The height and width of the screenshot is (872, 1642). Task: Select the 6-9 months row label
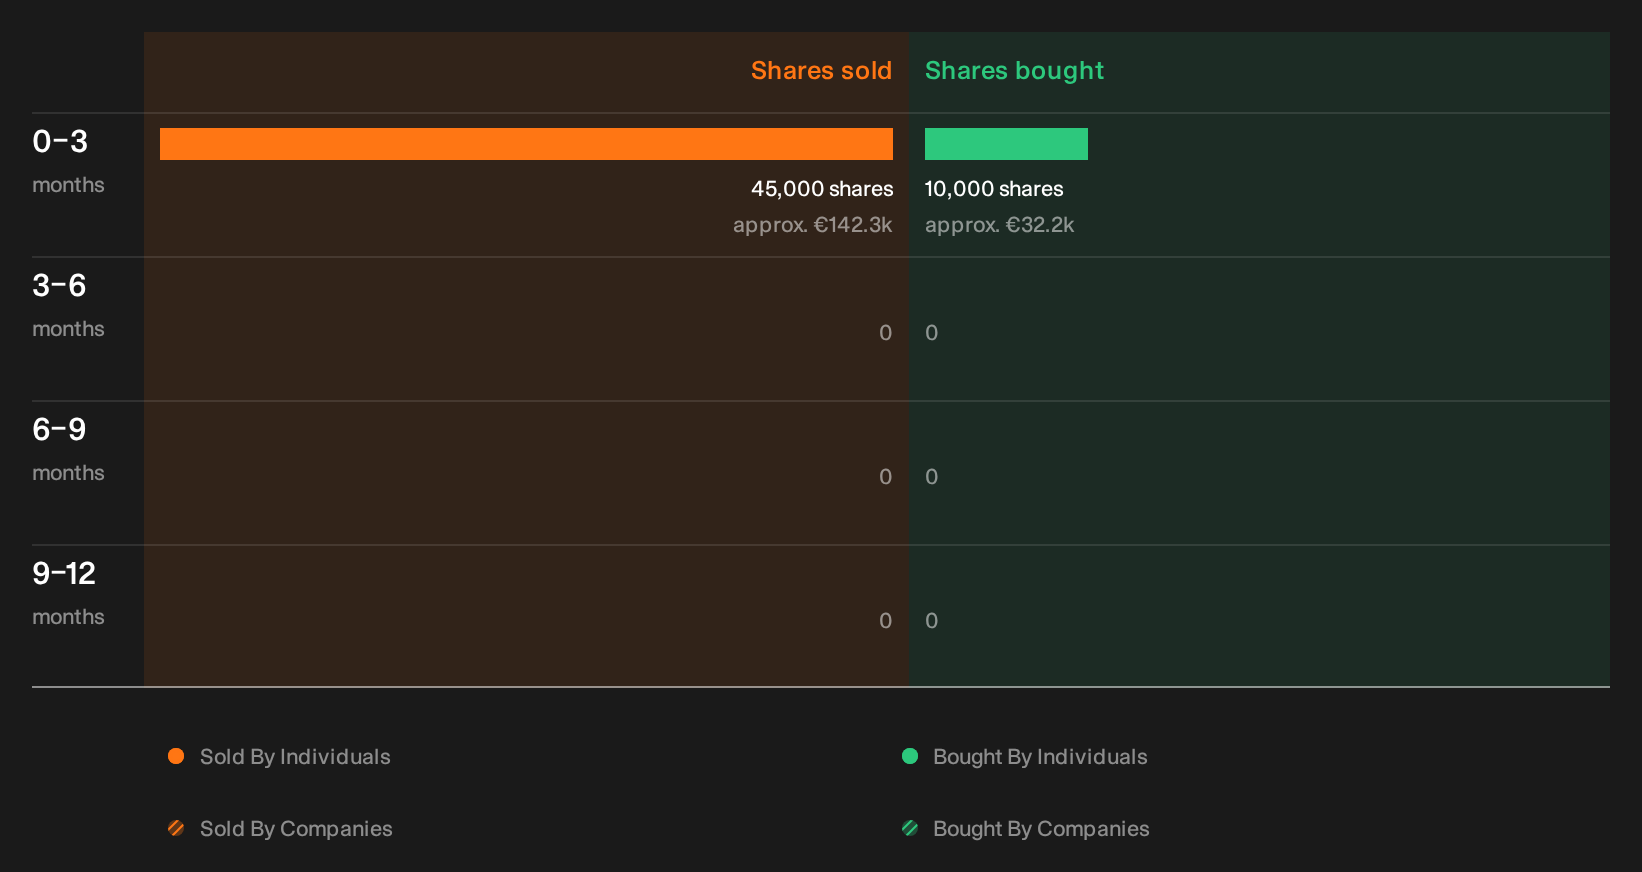click(x=68, y=450)
